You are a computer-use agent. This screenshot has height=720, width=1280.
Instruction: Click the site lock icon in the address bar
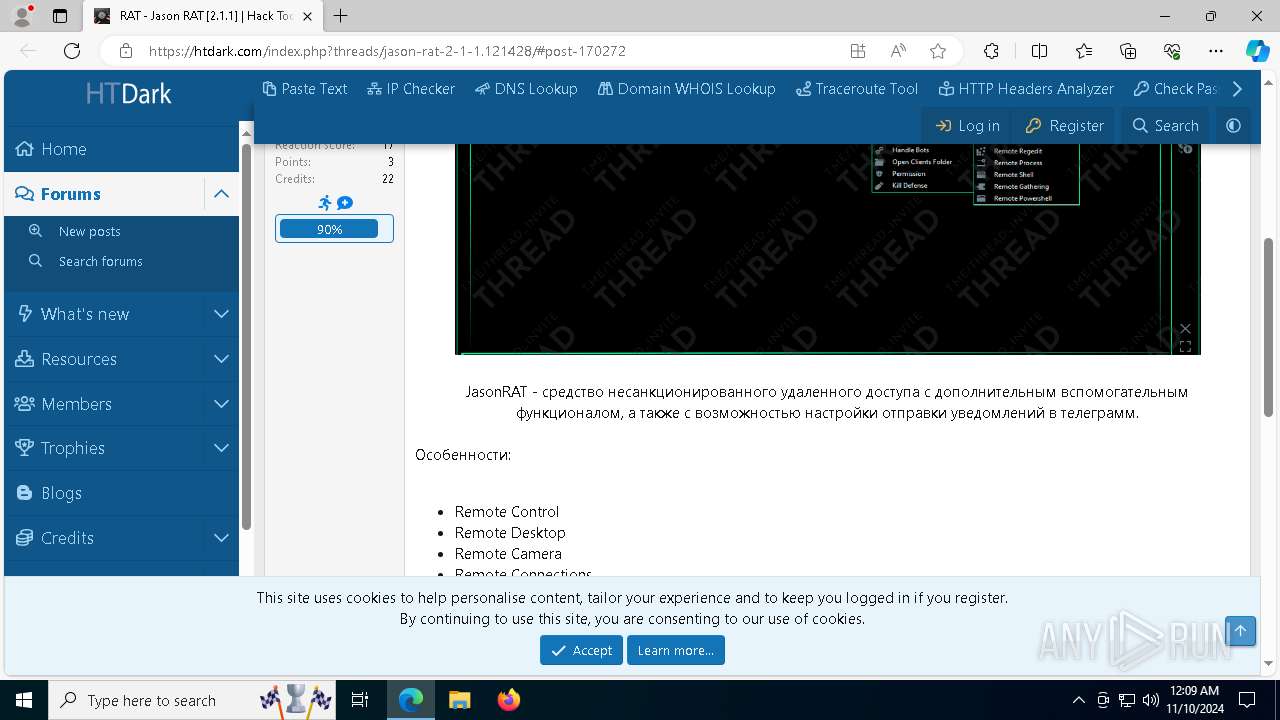(126, 51)
